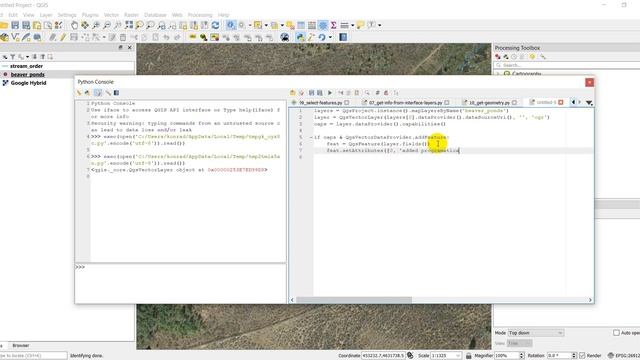Image resolution: width=640 pixels, height=360 pixels.
Task: Toggle the Show Editor icon in console
Action: (x=98, y=93)
